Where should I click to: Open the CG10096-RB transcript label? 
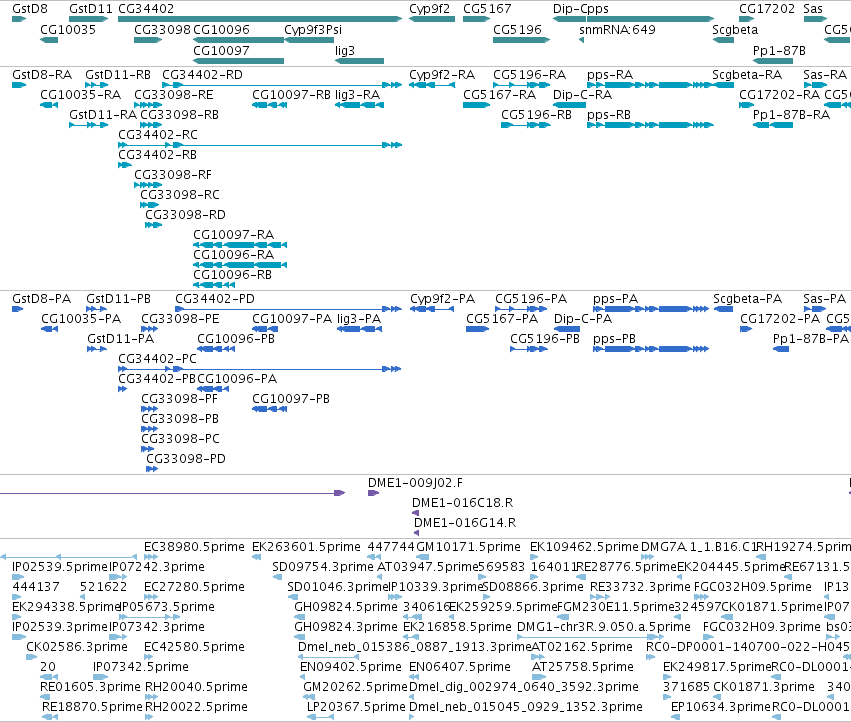[x=232, y=275]
